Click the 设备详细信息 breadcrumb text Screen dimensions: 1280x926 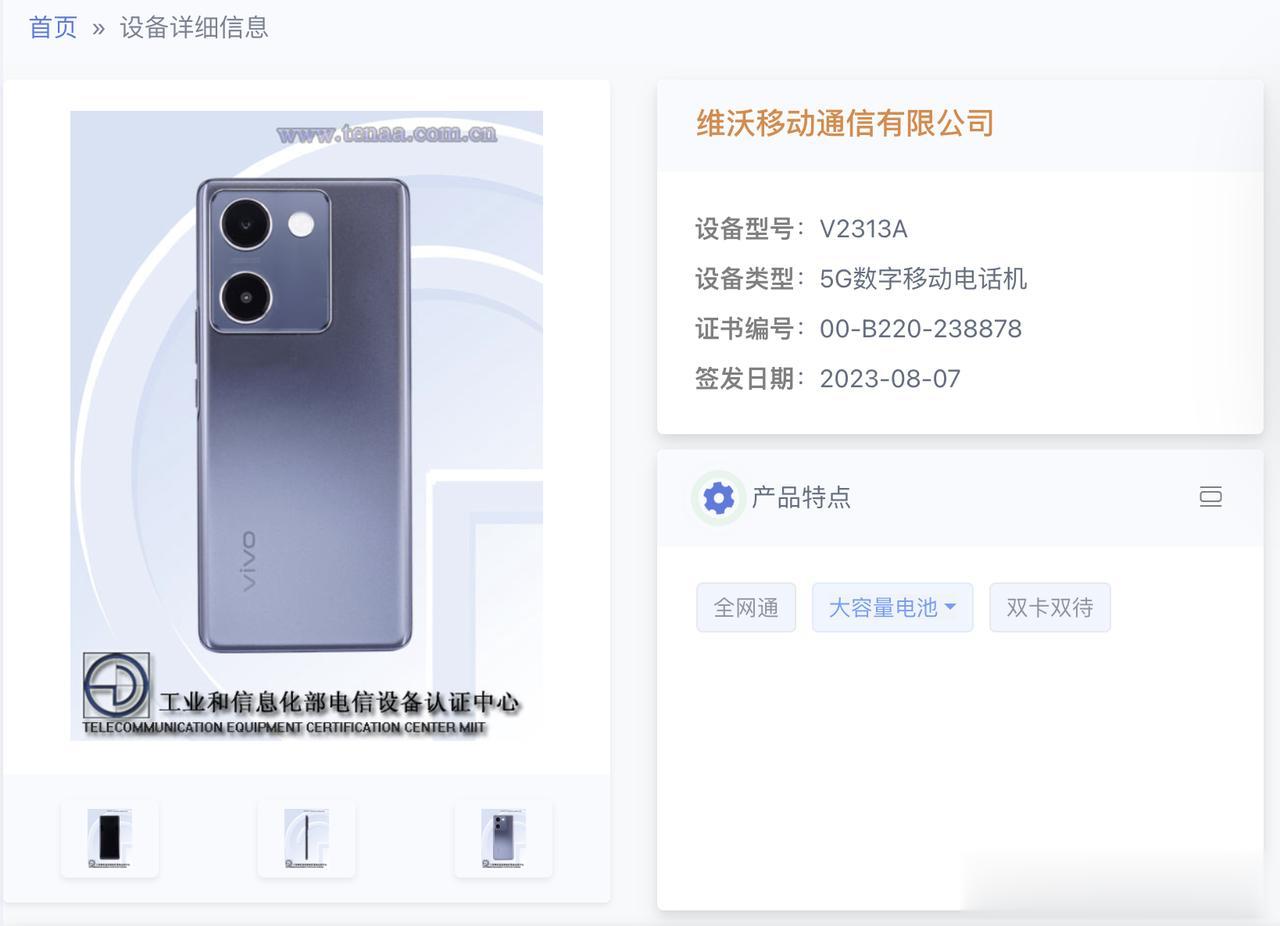(x=194, y=27)
